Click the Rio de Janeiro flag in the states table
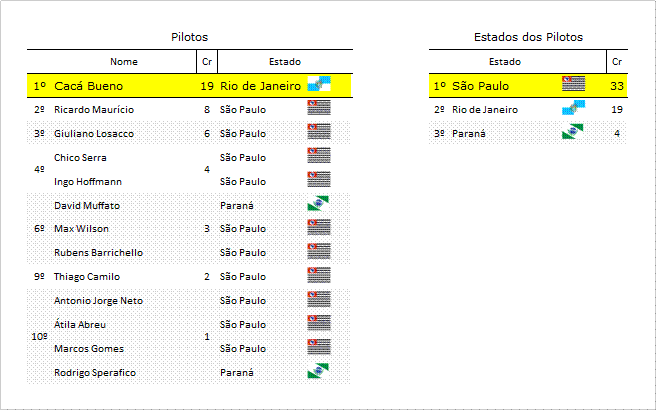The height and width of the screenshot is (411, 656). pyautogui.click(x=573, y=108)
